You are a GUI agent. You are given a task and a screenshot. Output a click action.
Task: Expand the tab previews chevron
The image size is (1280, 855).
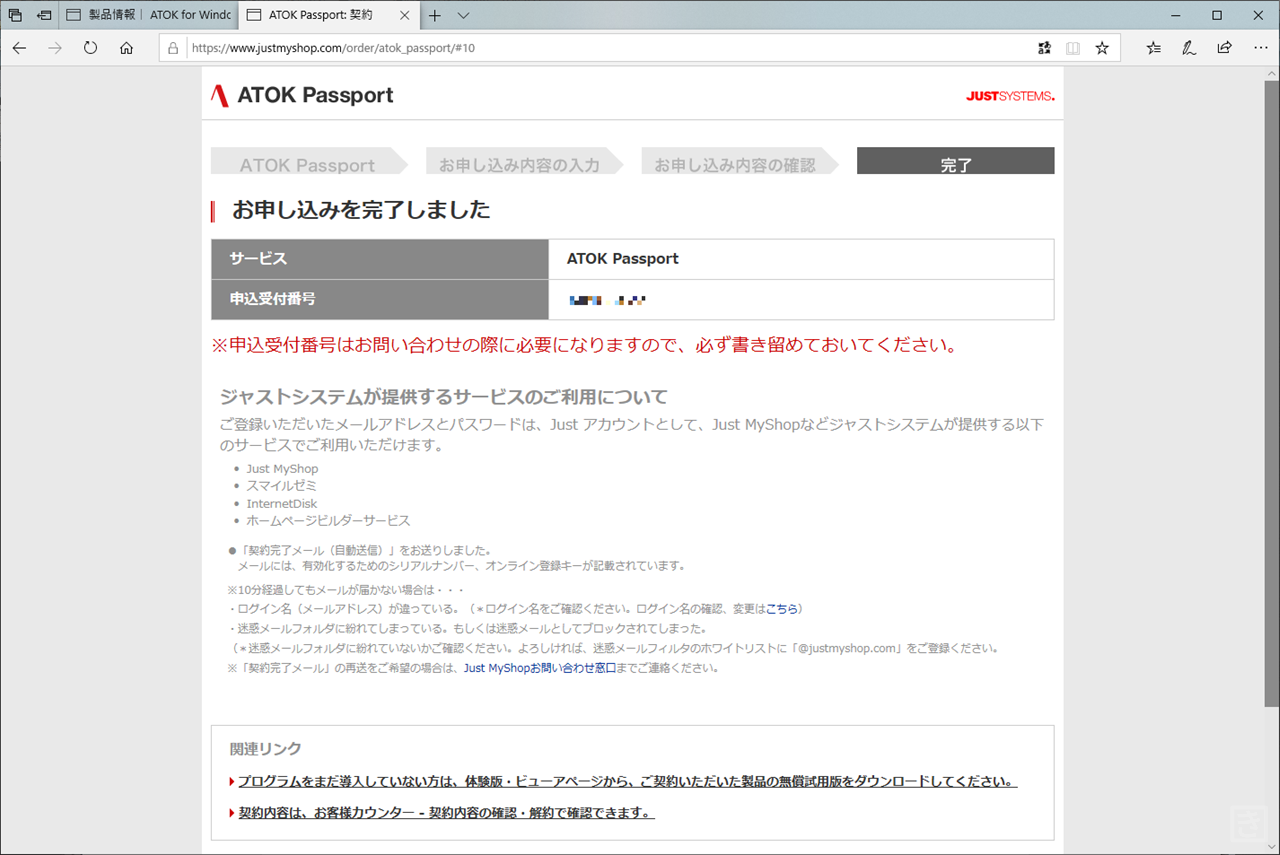[x=464, y=16]
